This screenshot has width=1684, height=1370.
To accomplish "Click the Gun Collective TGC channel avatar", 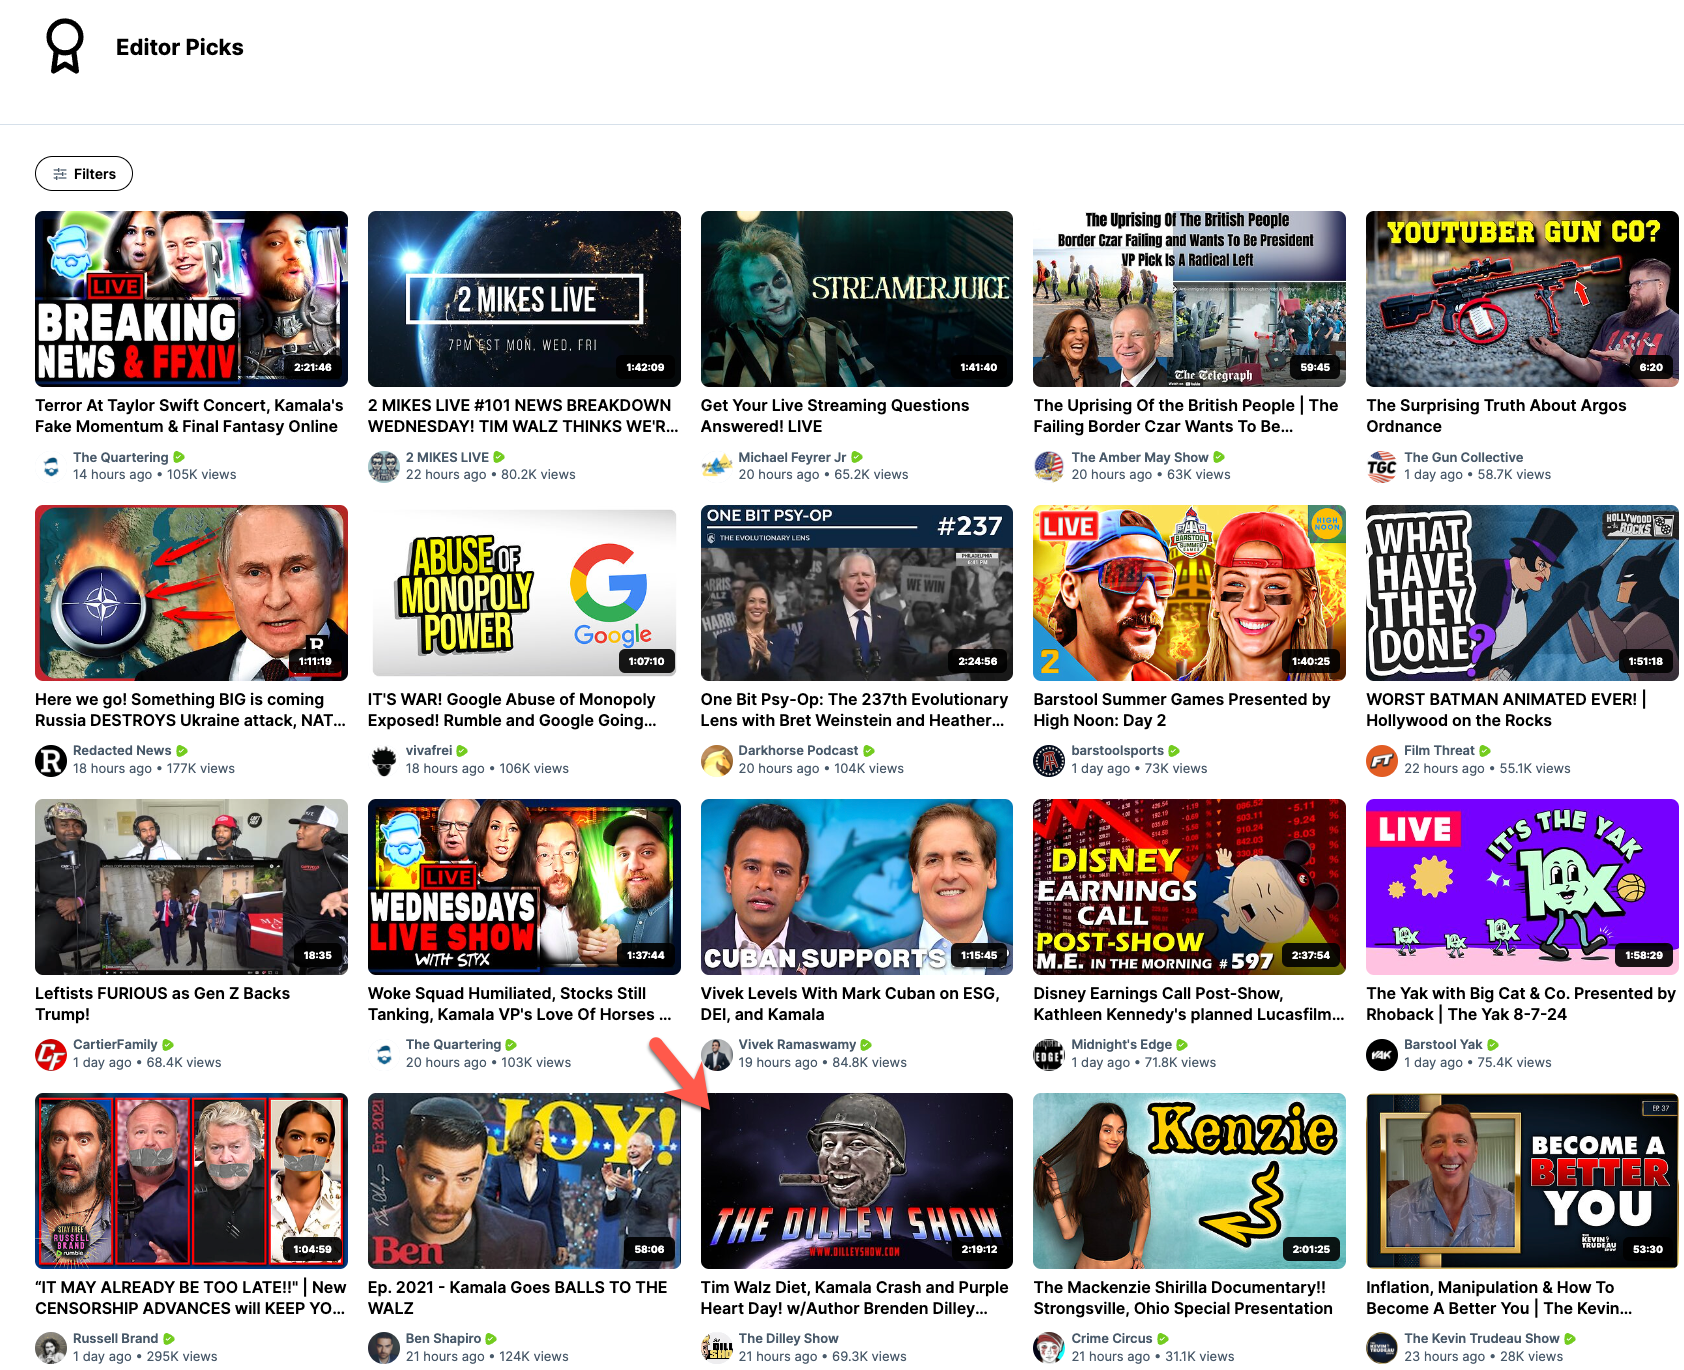I will tap(1382, 467).
